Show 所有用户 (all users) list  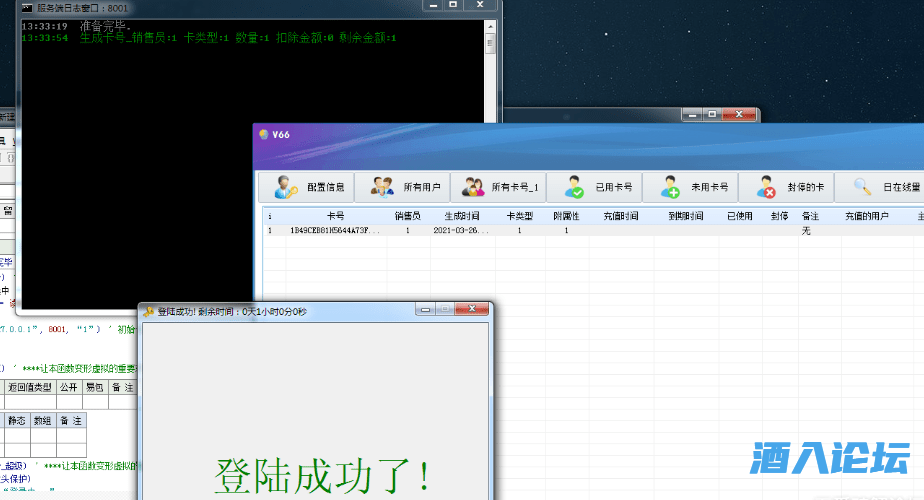[402, 187]
